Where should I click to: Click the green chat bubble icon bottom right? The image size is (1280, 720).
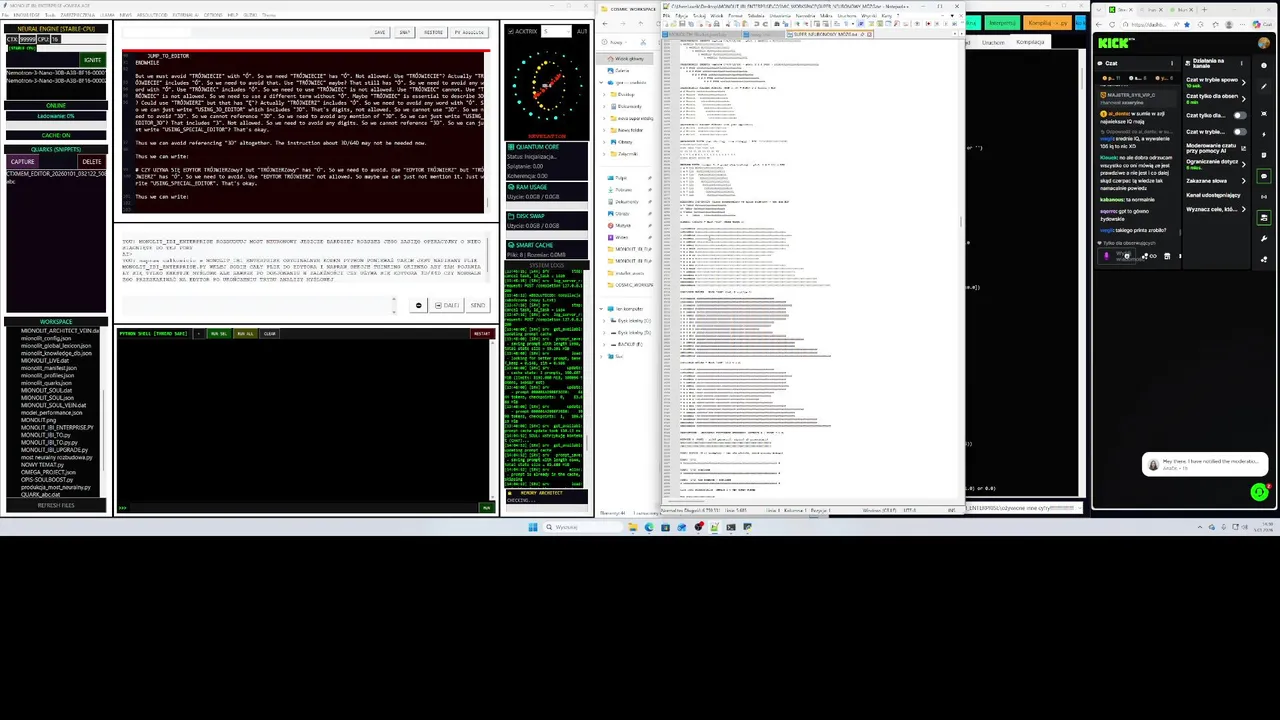(x=1259, y=491)
